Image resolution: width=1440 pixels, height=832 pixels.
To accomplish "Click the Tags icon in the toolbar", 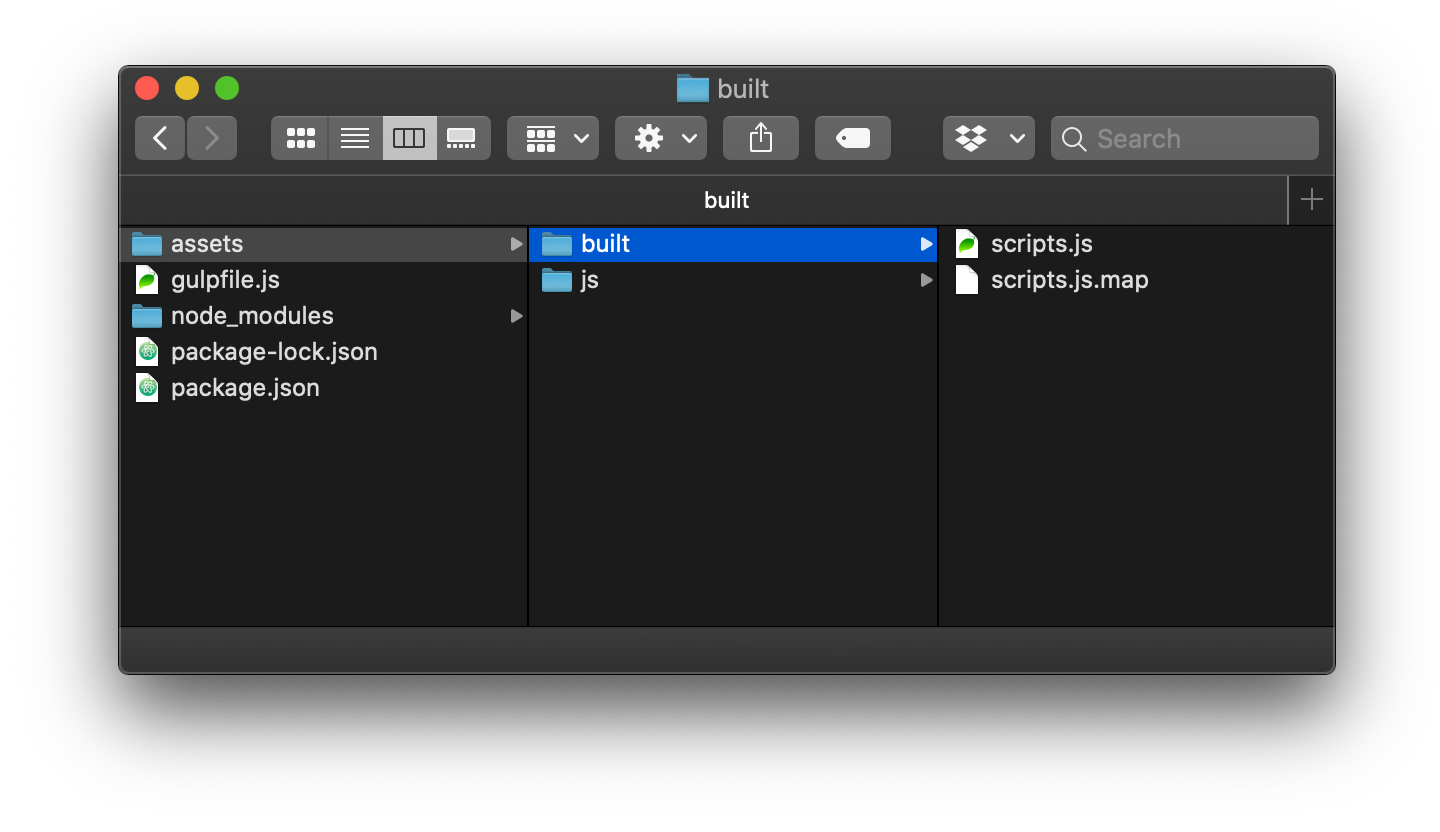I will pos(852,138).
